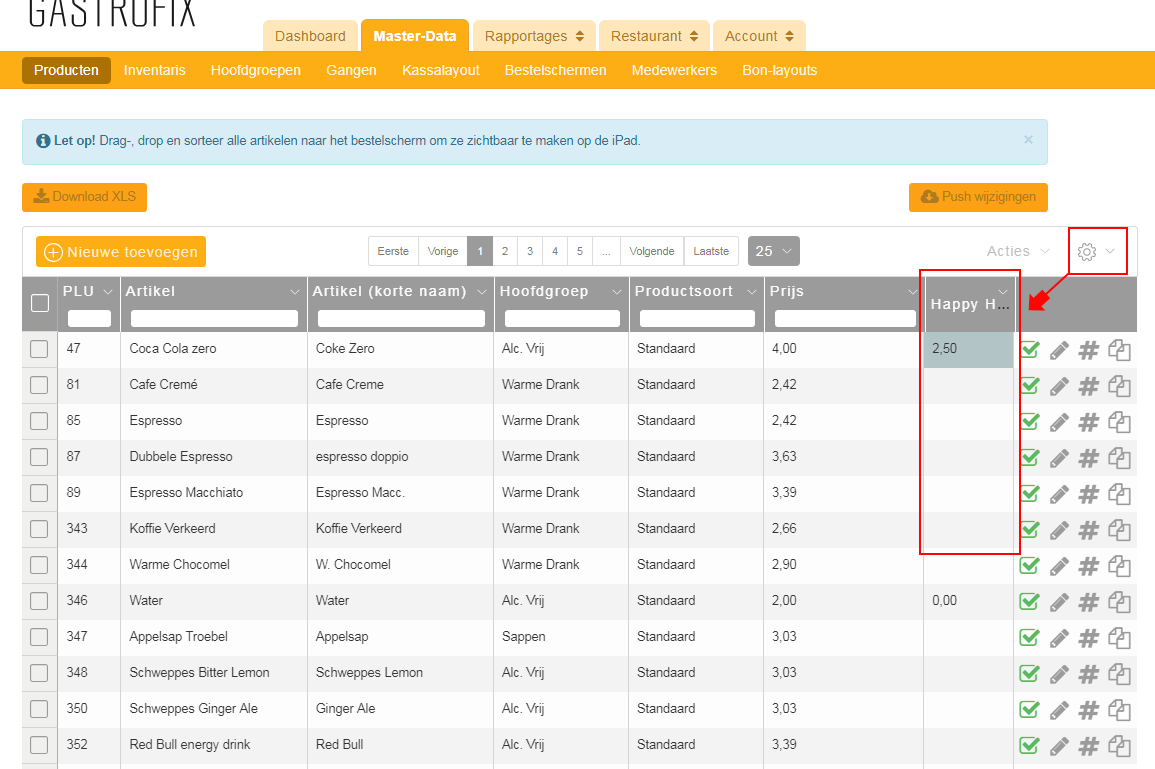1155x769 pixels.
Task: Open Medewerkers in the submenu
Action: tap(674, 70)
